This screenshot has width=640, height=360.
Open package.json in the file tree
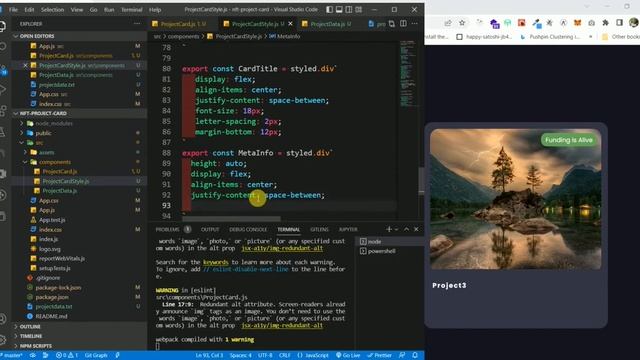pyautogui.click(x=52, y=297)
